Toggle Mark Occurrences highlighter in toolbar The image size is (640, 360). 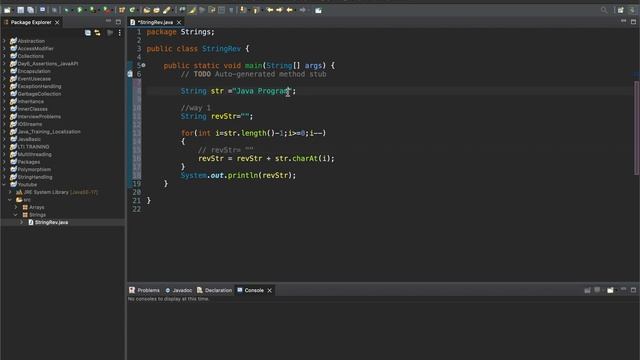pyautogui.click(x=192, y=10)
